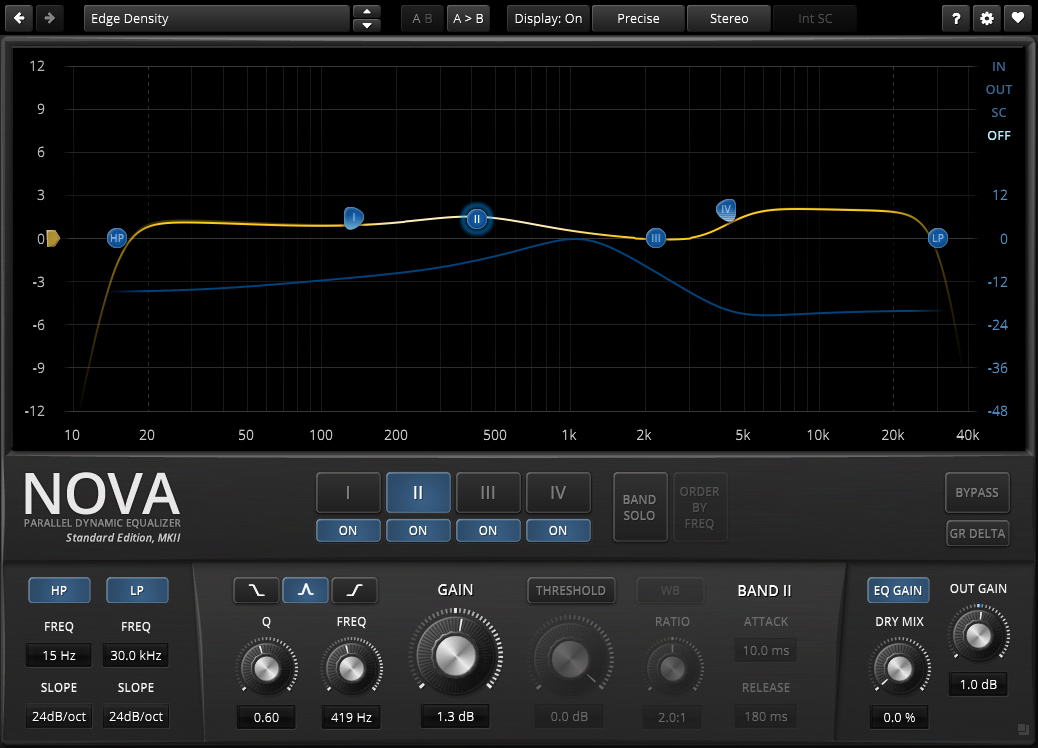1038x748 pixels.
Task: Select the bell filter shape icon
Action: [x=306, y=591]
